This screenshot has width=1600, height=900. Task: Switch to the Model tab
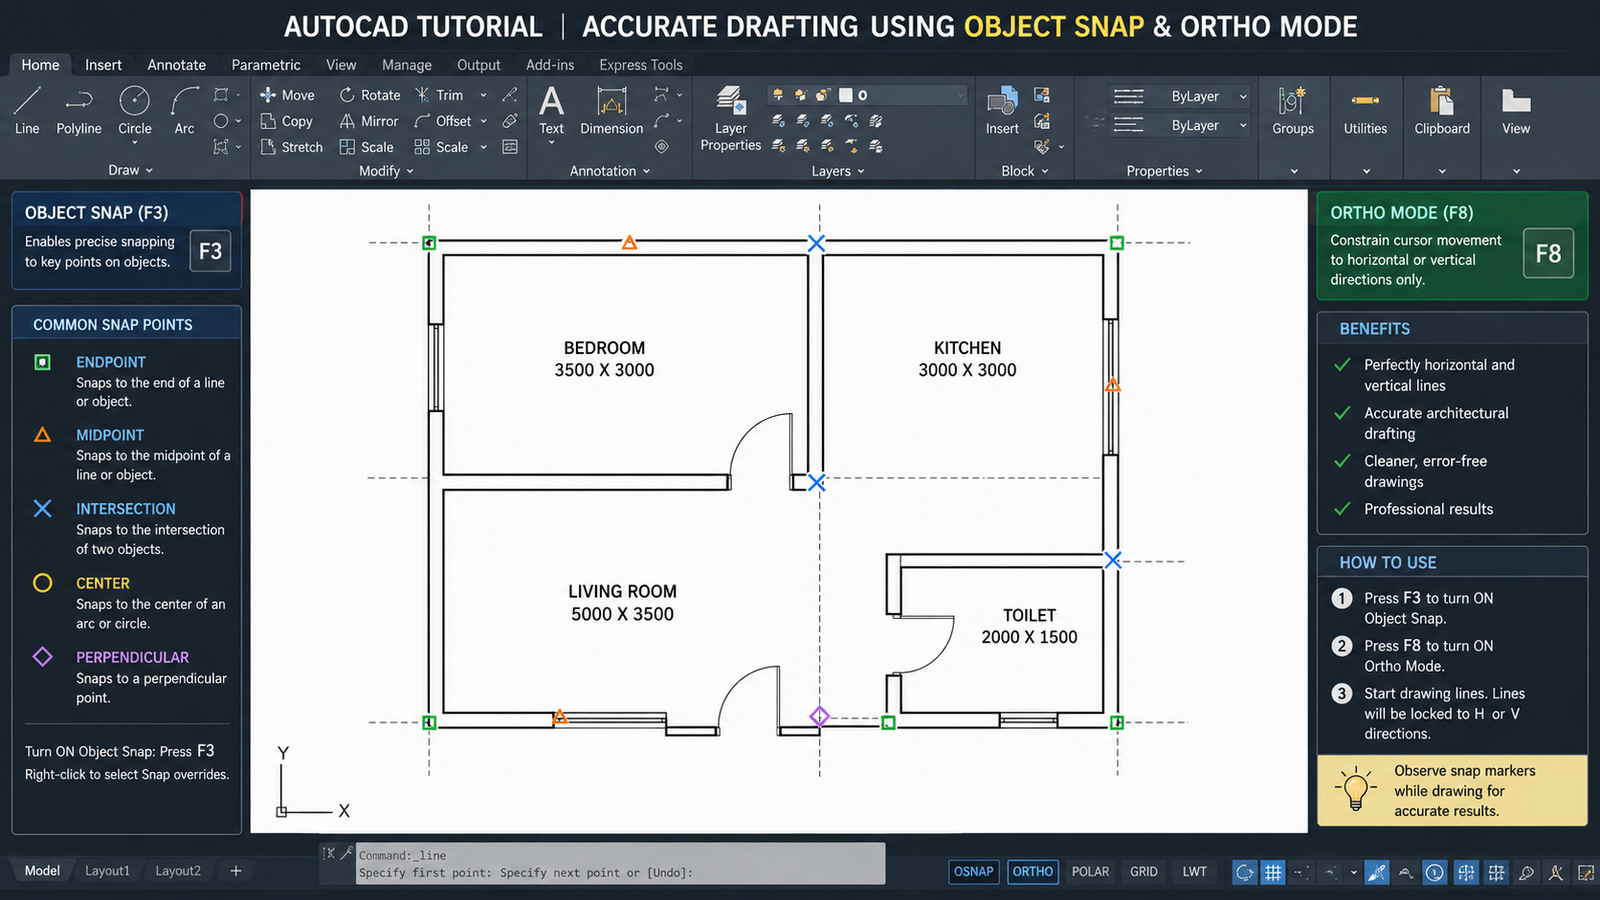pos(42,871)
